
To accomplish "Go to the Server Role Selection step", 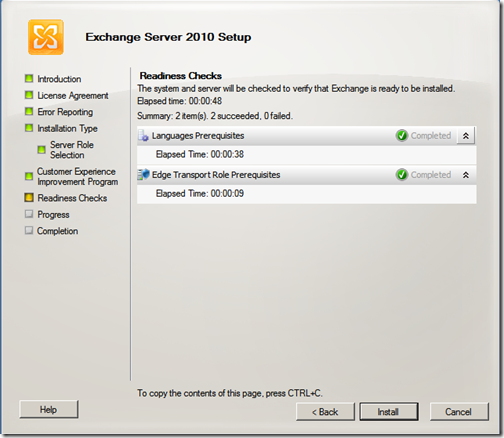I will click(72, 150).
